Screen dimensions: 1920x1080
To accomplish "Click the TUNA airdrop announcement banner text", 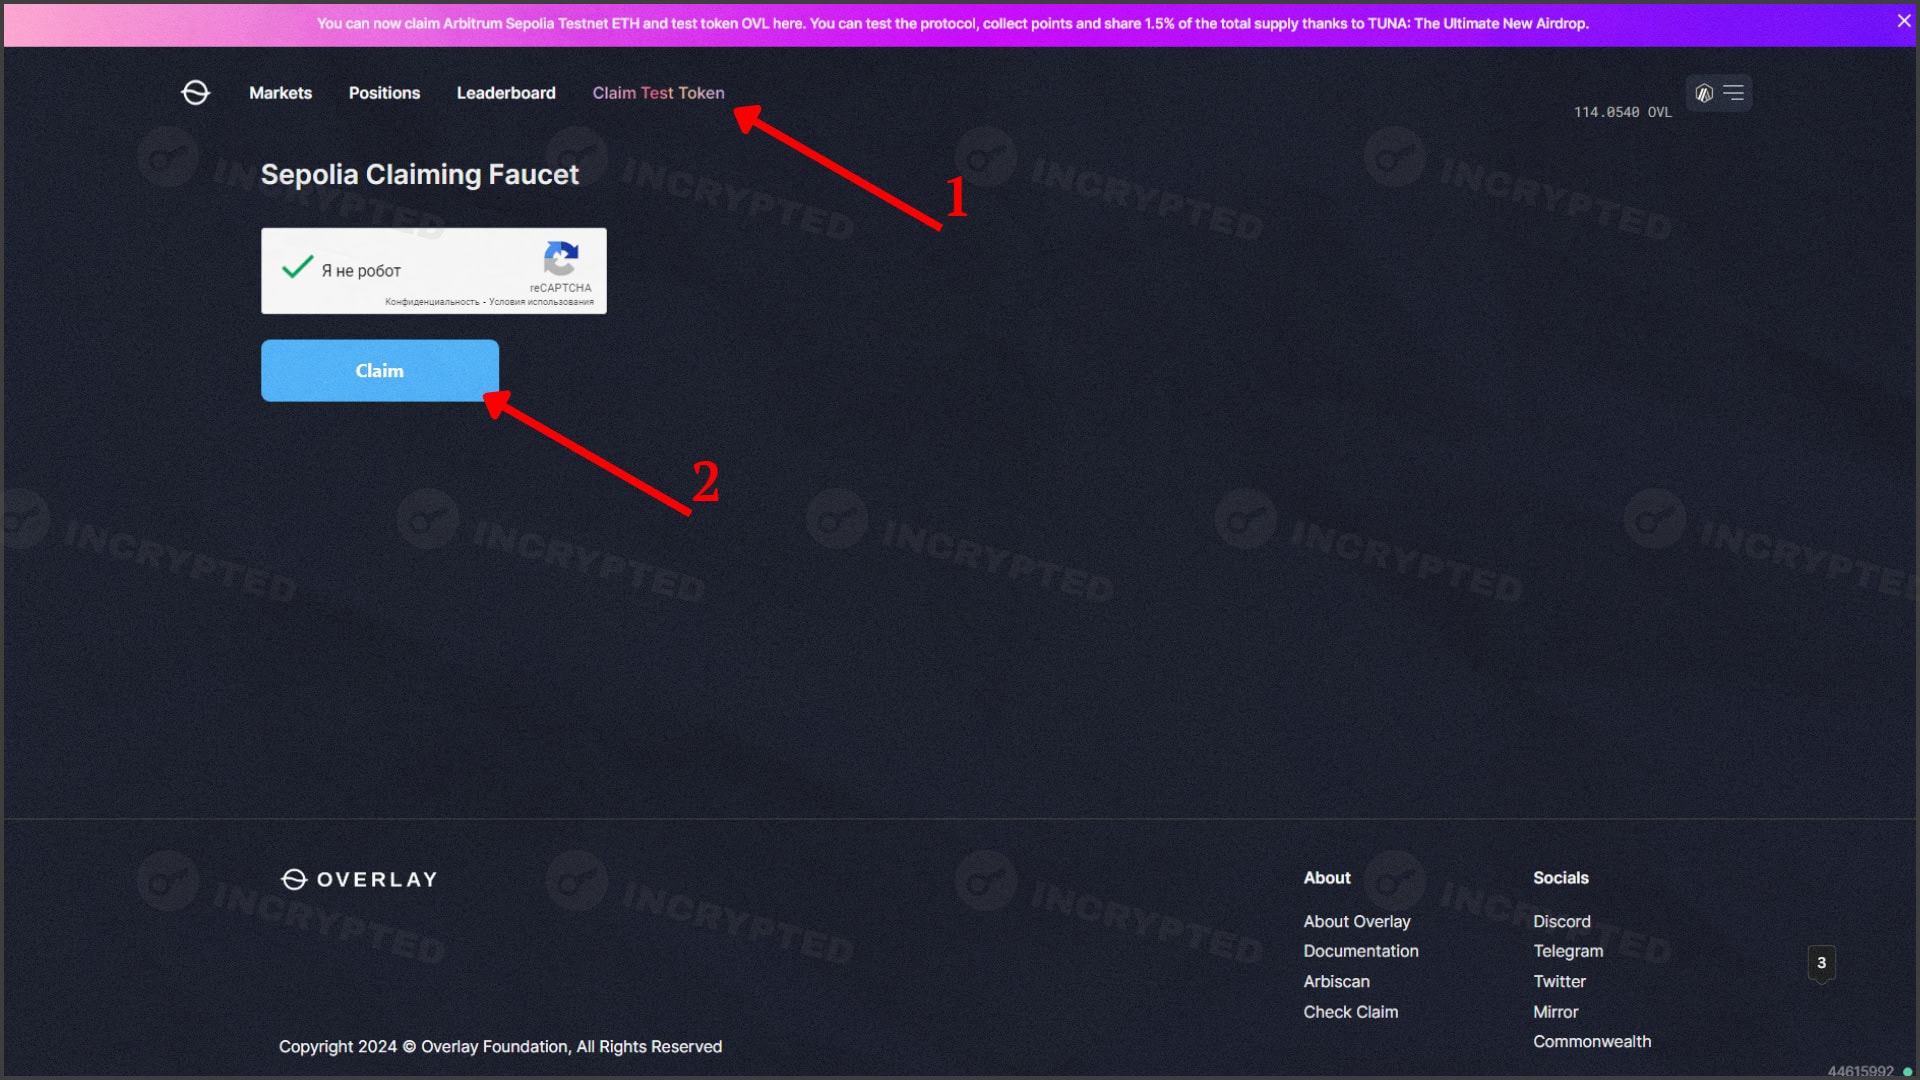I will (x=952, y=23).
